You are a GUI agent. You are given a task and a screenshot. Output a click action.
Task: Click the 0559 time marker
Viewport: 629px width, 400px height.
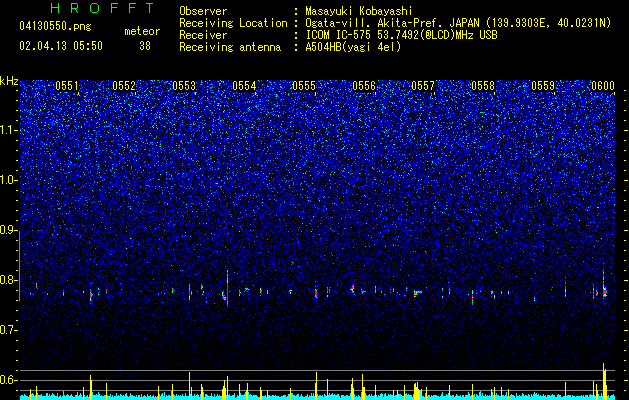[543, 86]
